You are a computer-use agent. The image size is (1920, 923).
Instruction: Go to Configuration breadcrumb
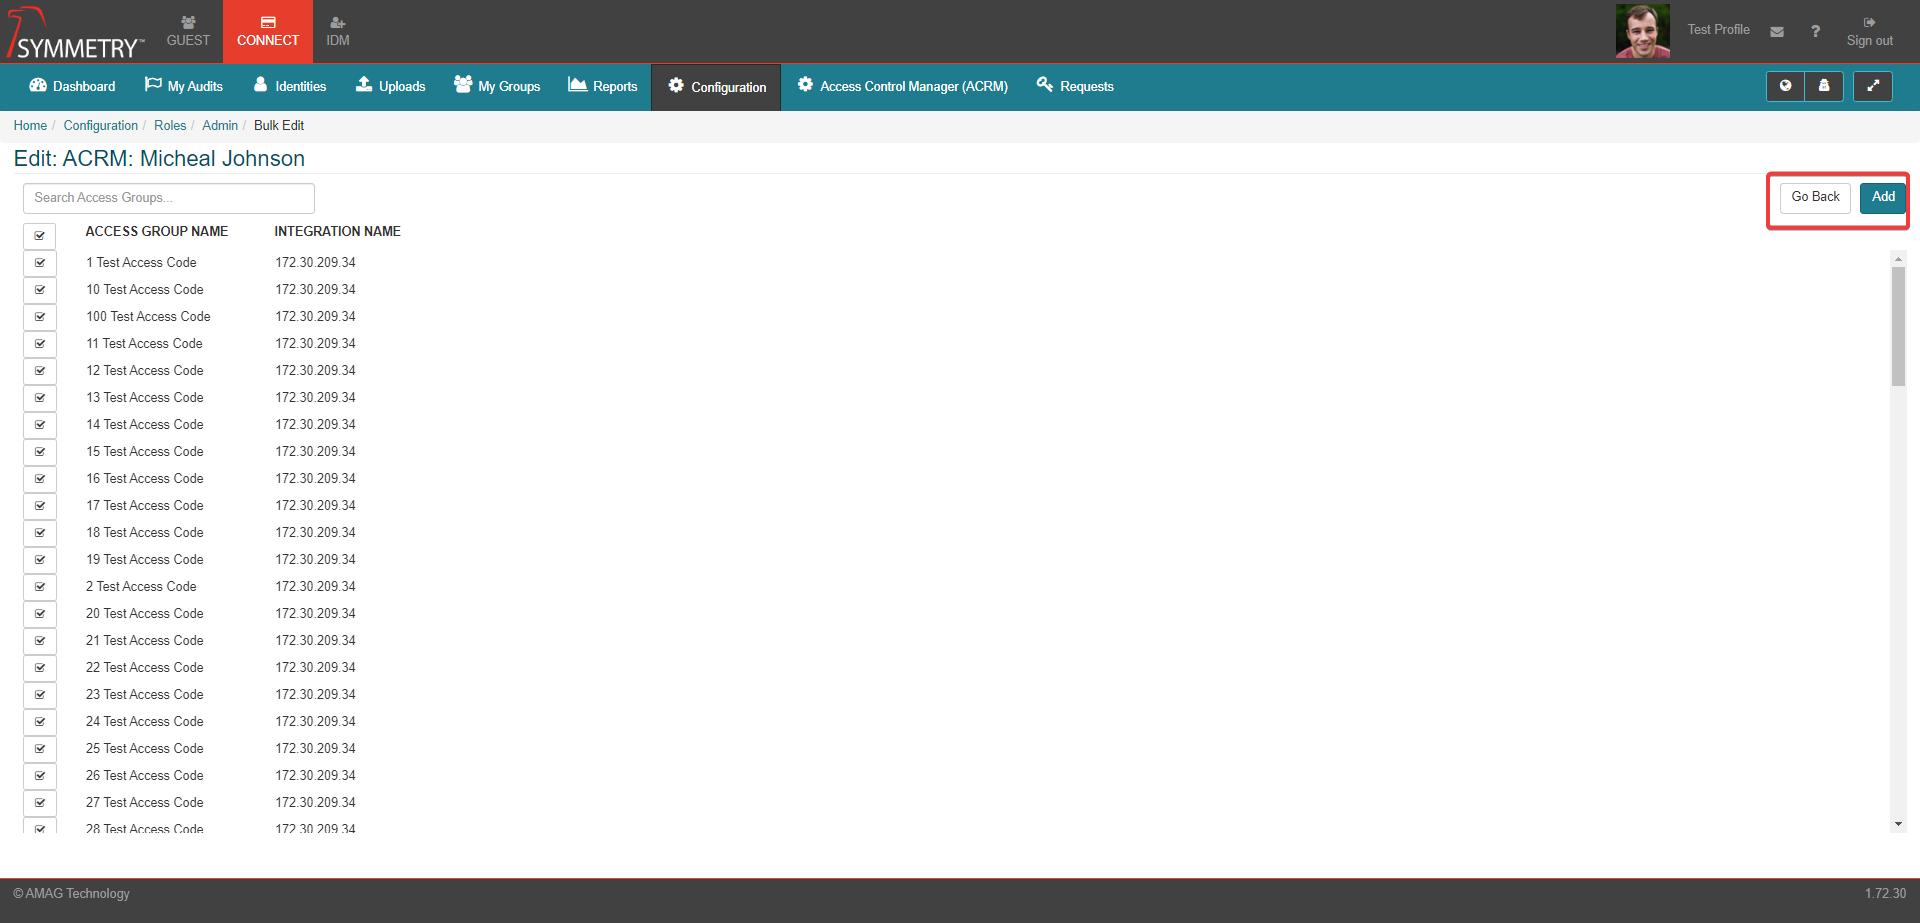(x=101, y=125)
